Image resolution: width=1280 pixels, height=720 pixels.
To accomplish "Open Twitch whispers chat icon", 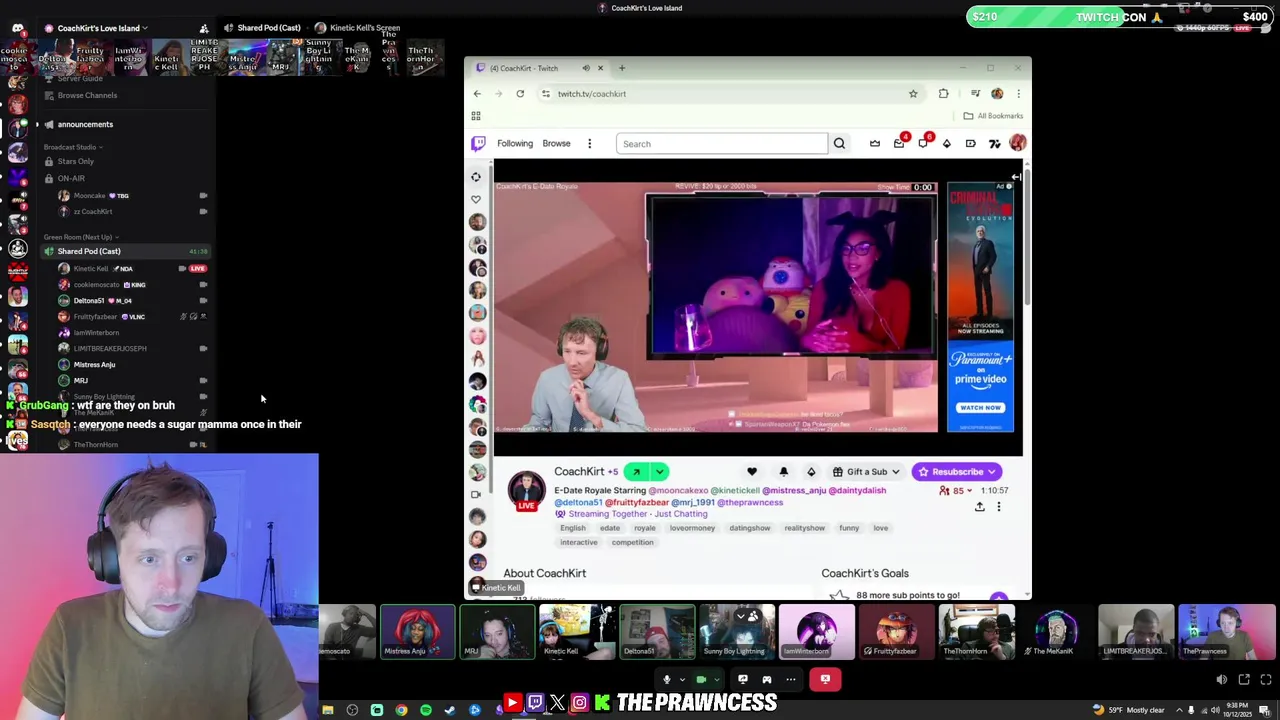I will [923, 144].
